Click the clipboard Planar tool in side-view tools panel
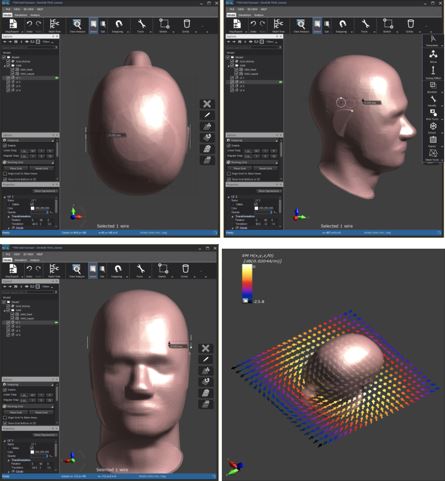Image resolution: width=445 pixels, height=481 pixels. 433,140
